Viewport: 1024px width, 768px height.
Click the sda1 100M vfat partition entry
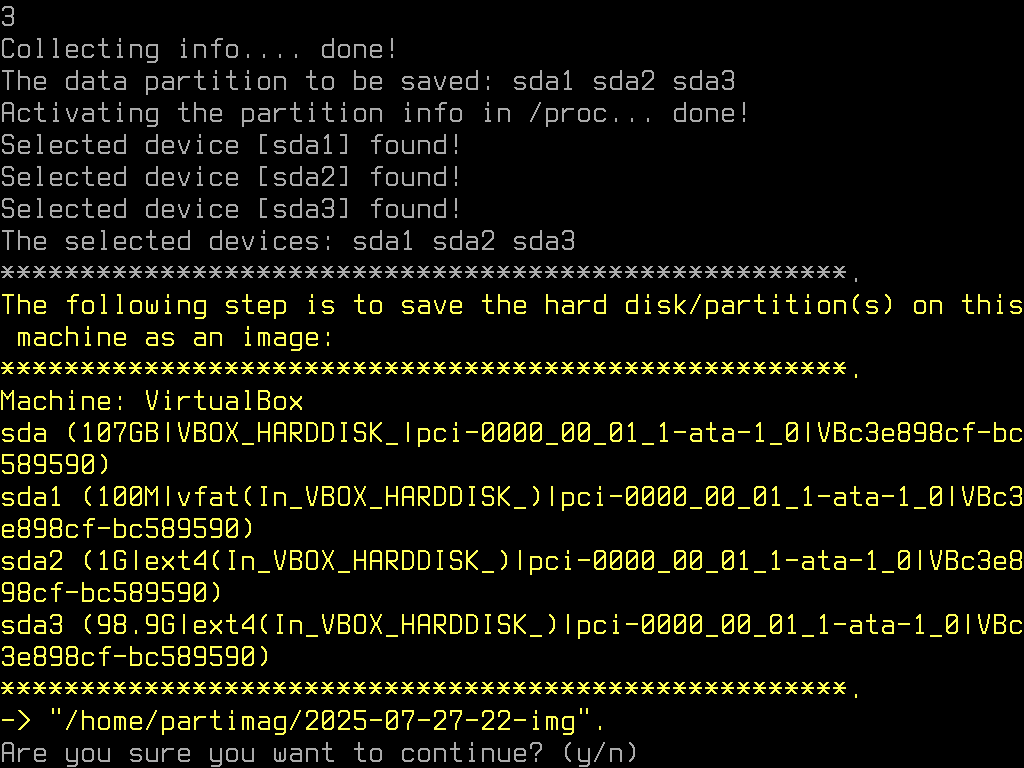[x=512, y=513]
